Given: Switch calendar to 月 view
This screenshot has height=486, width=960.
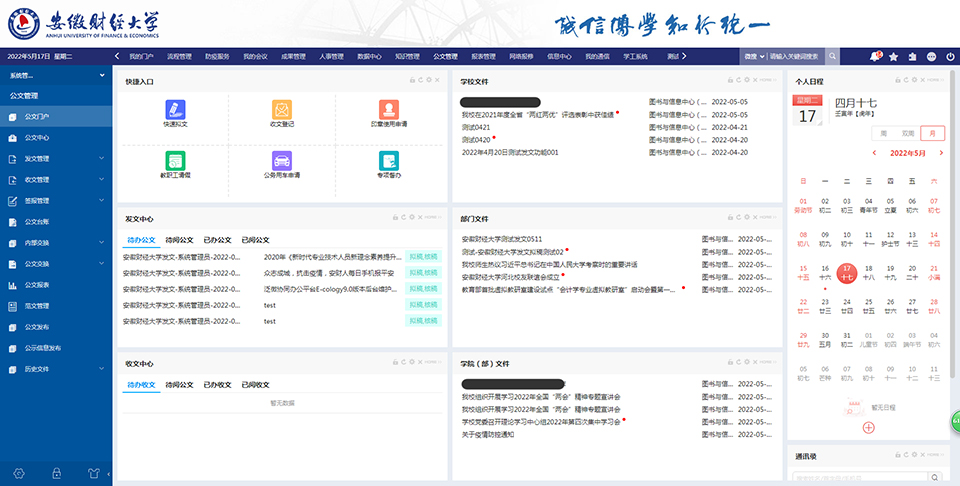Looking at the screenshot, I should 932,133.
